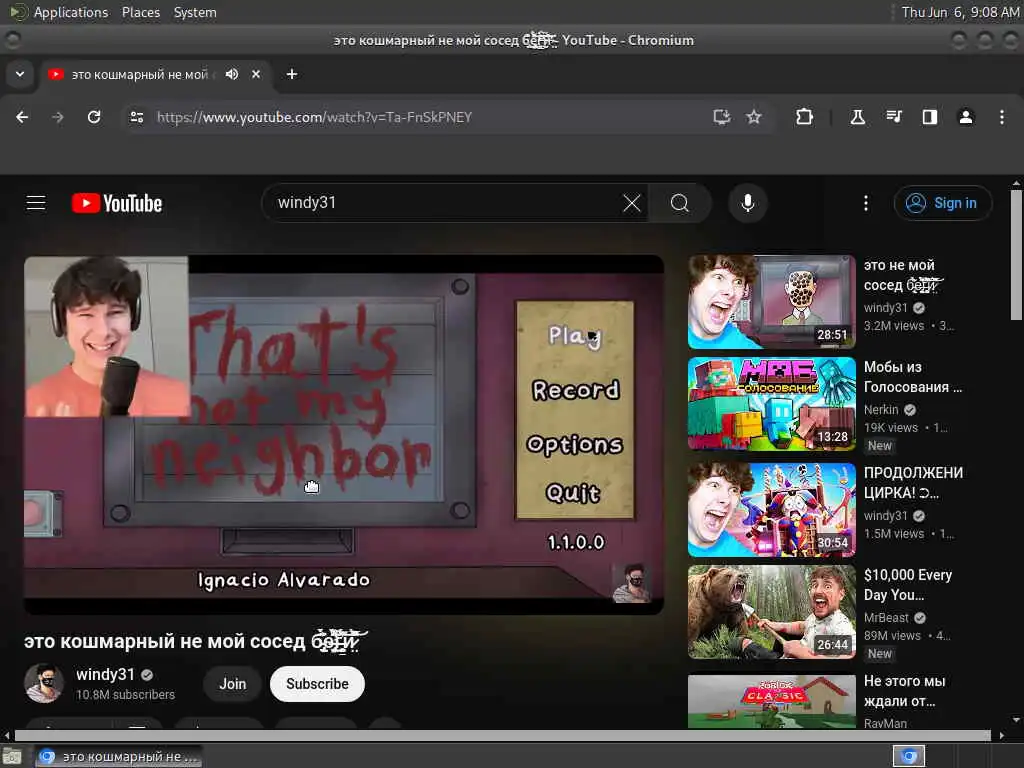Viewport: 1024px width, 768px height.
Task: Click show desktop icon in taskbar
Action: [12, 756]
